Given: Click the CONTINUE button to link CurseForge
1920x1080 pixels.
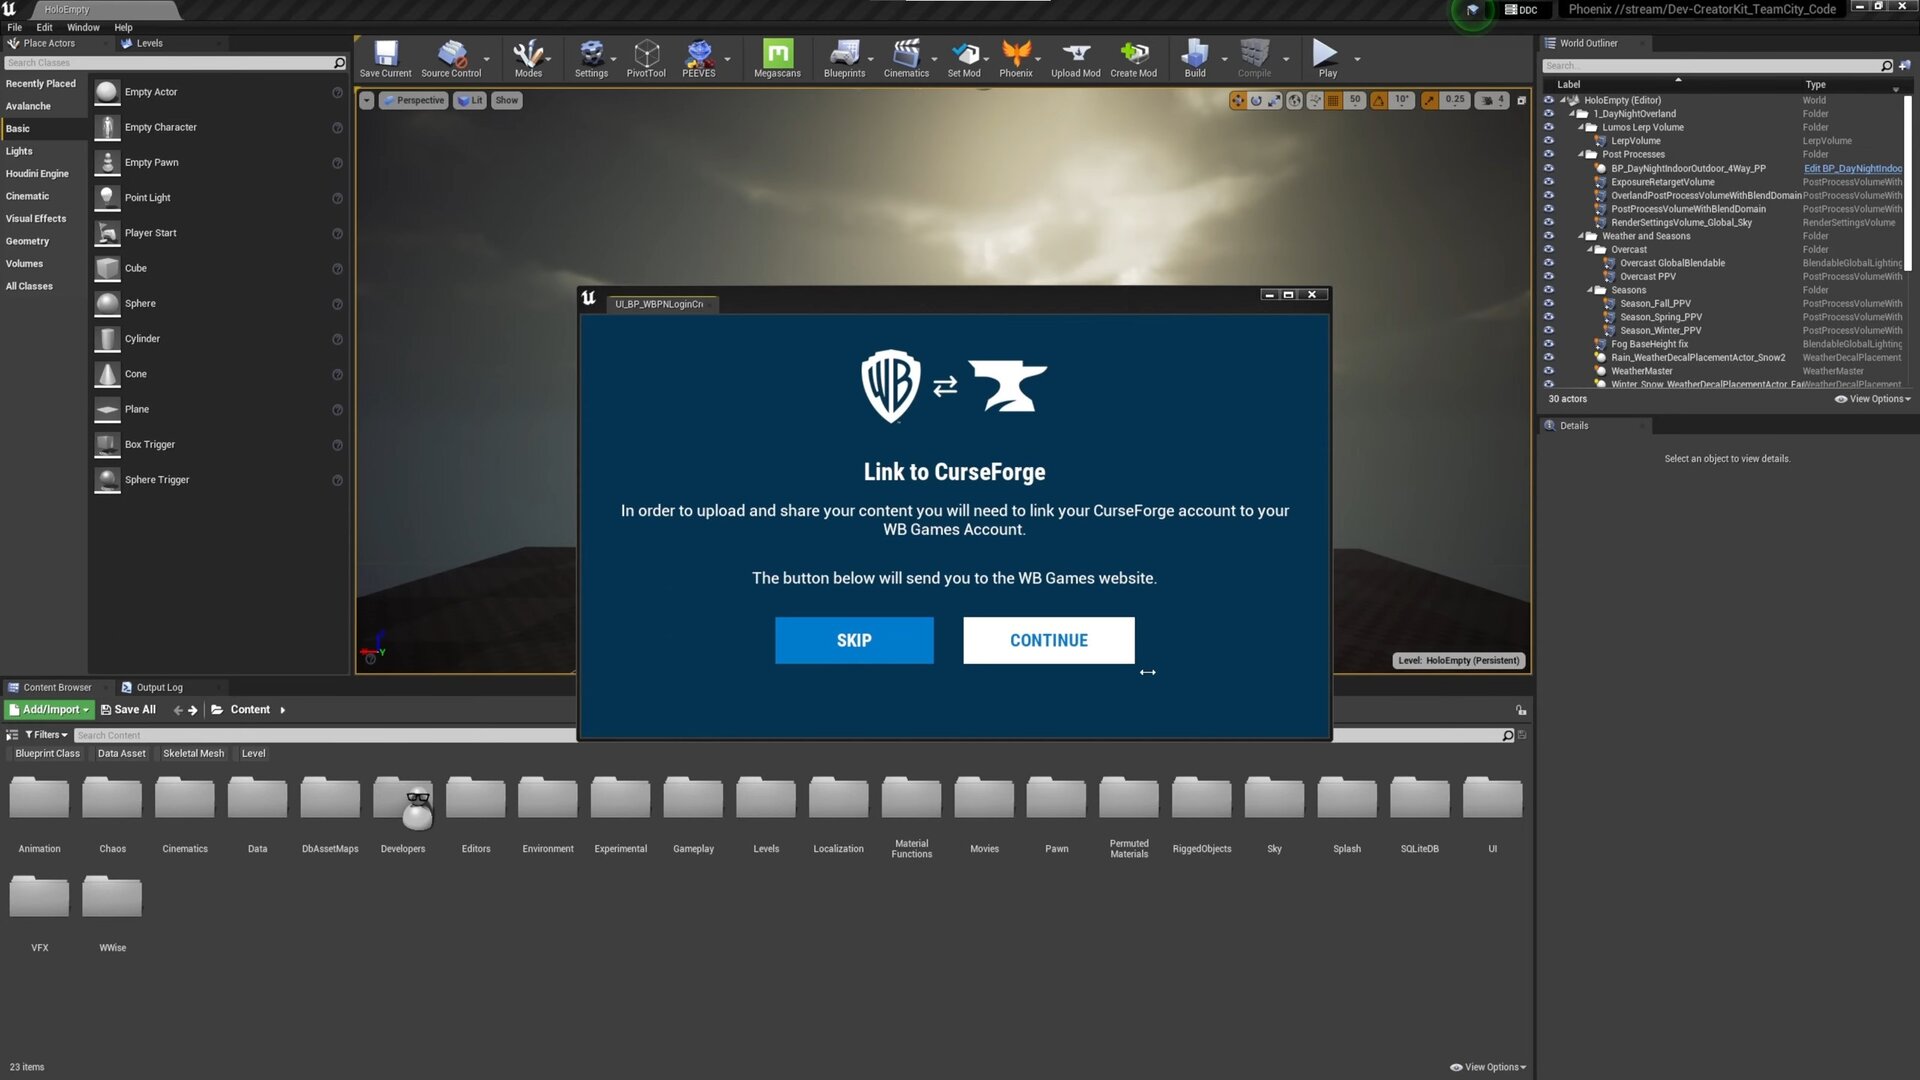Looking at the screenshot, I should (x=1048, y=640).
